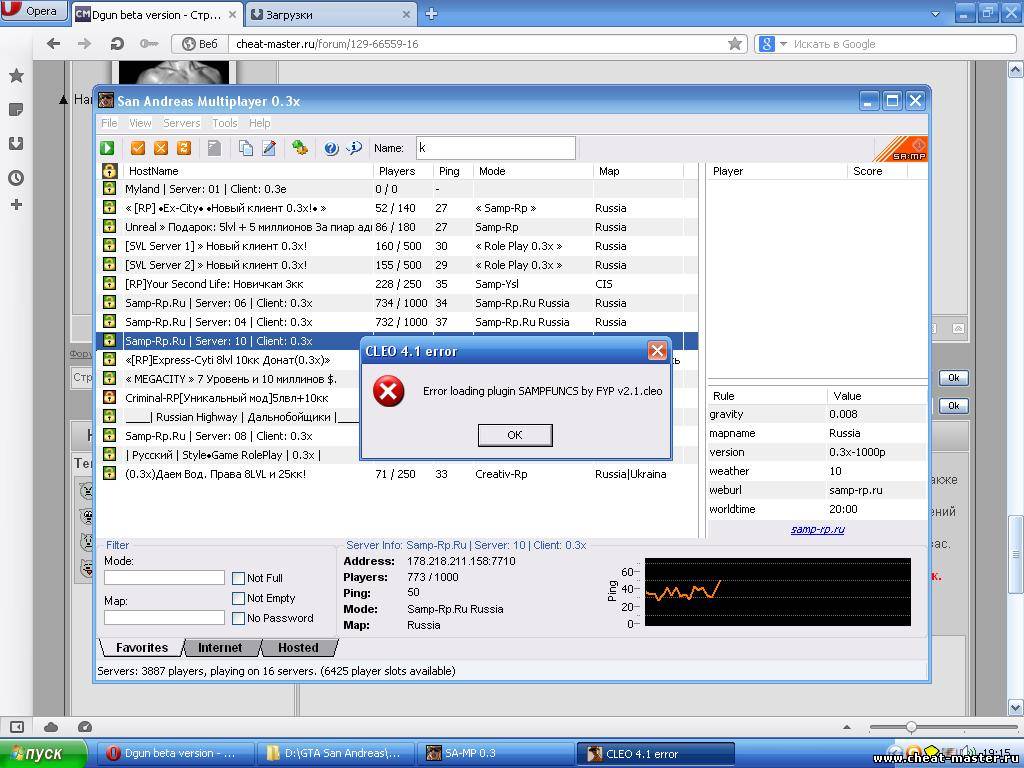Click the Mode filter input field
The height and width of the screenshot is (768, 1024).
pos(165,577)
